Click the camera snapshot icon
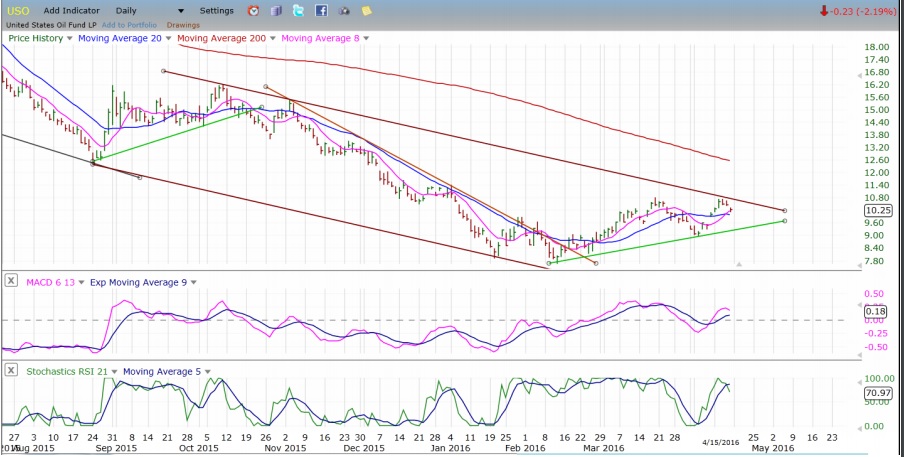This screenshot has height=457, width=904. click(x=344, y=11)
